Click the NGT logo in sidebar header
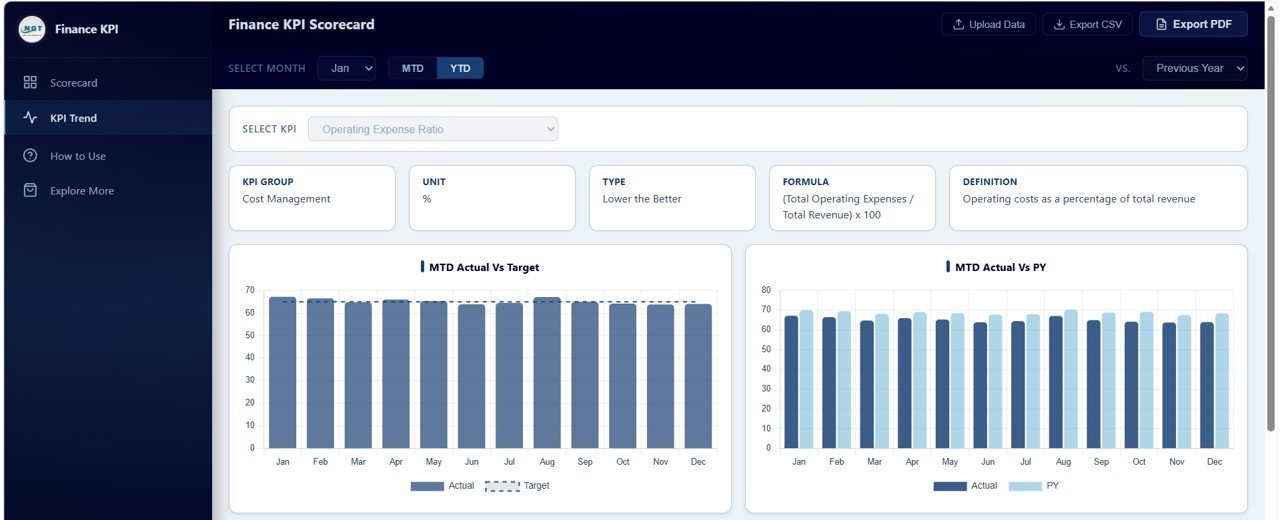The image size is (1280, 520). 32,30
